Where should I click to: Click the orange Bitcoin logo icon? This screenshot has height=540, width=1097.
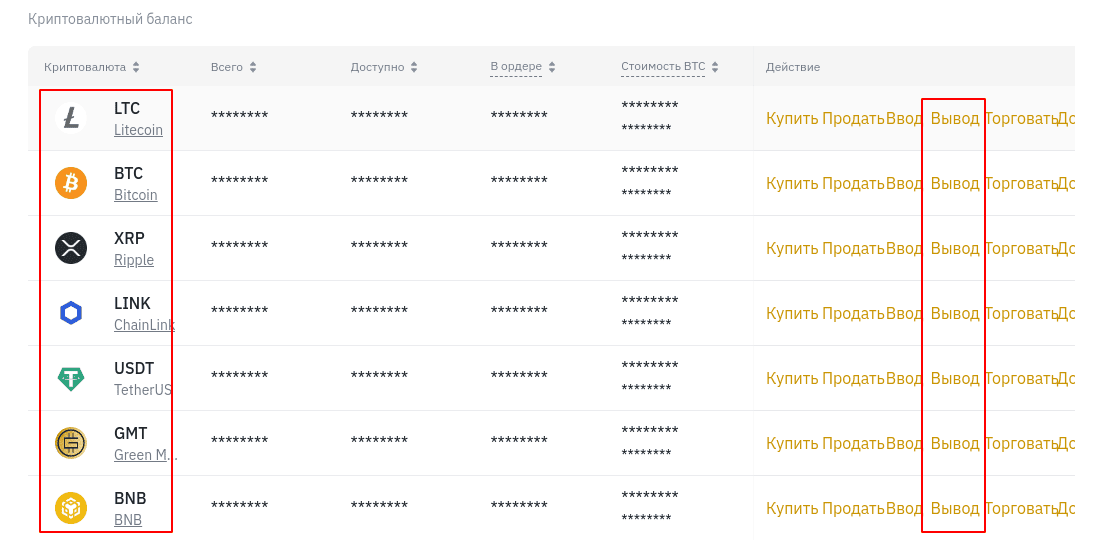coord(71,183)
